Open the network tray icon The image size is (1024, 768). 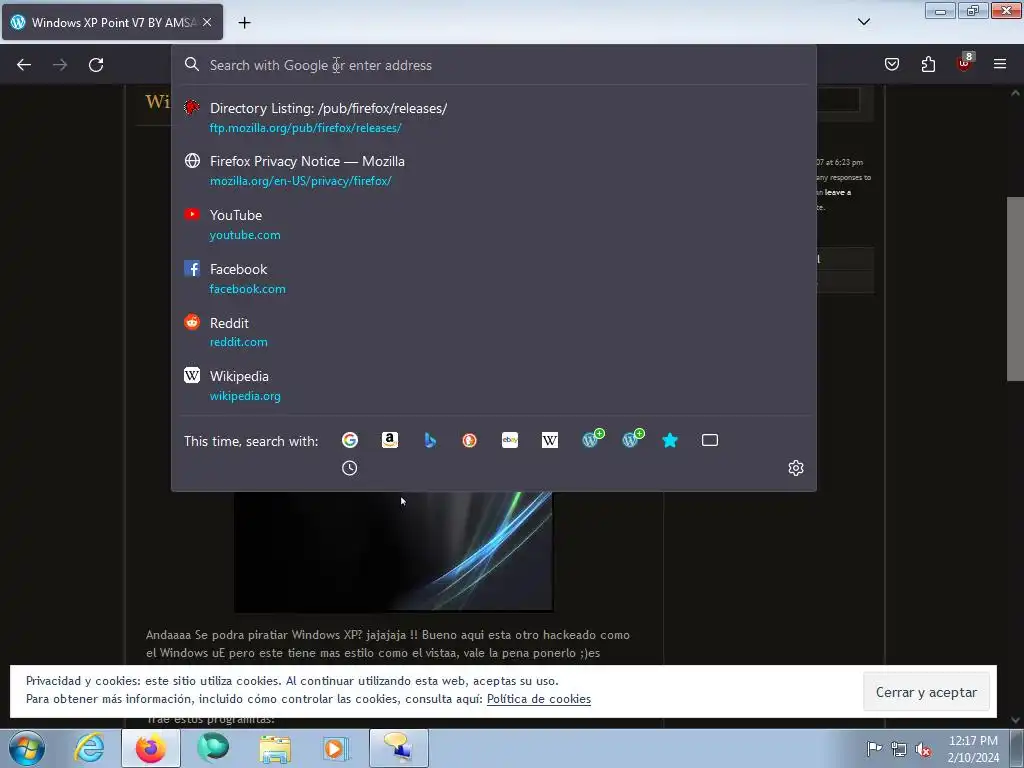click(899, 749)
